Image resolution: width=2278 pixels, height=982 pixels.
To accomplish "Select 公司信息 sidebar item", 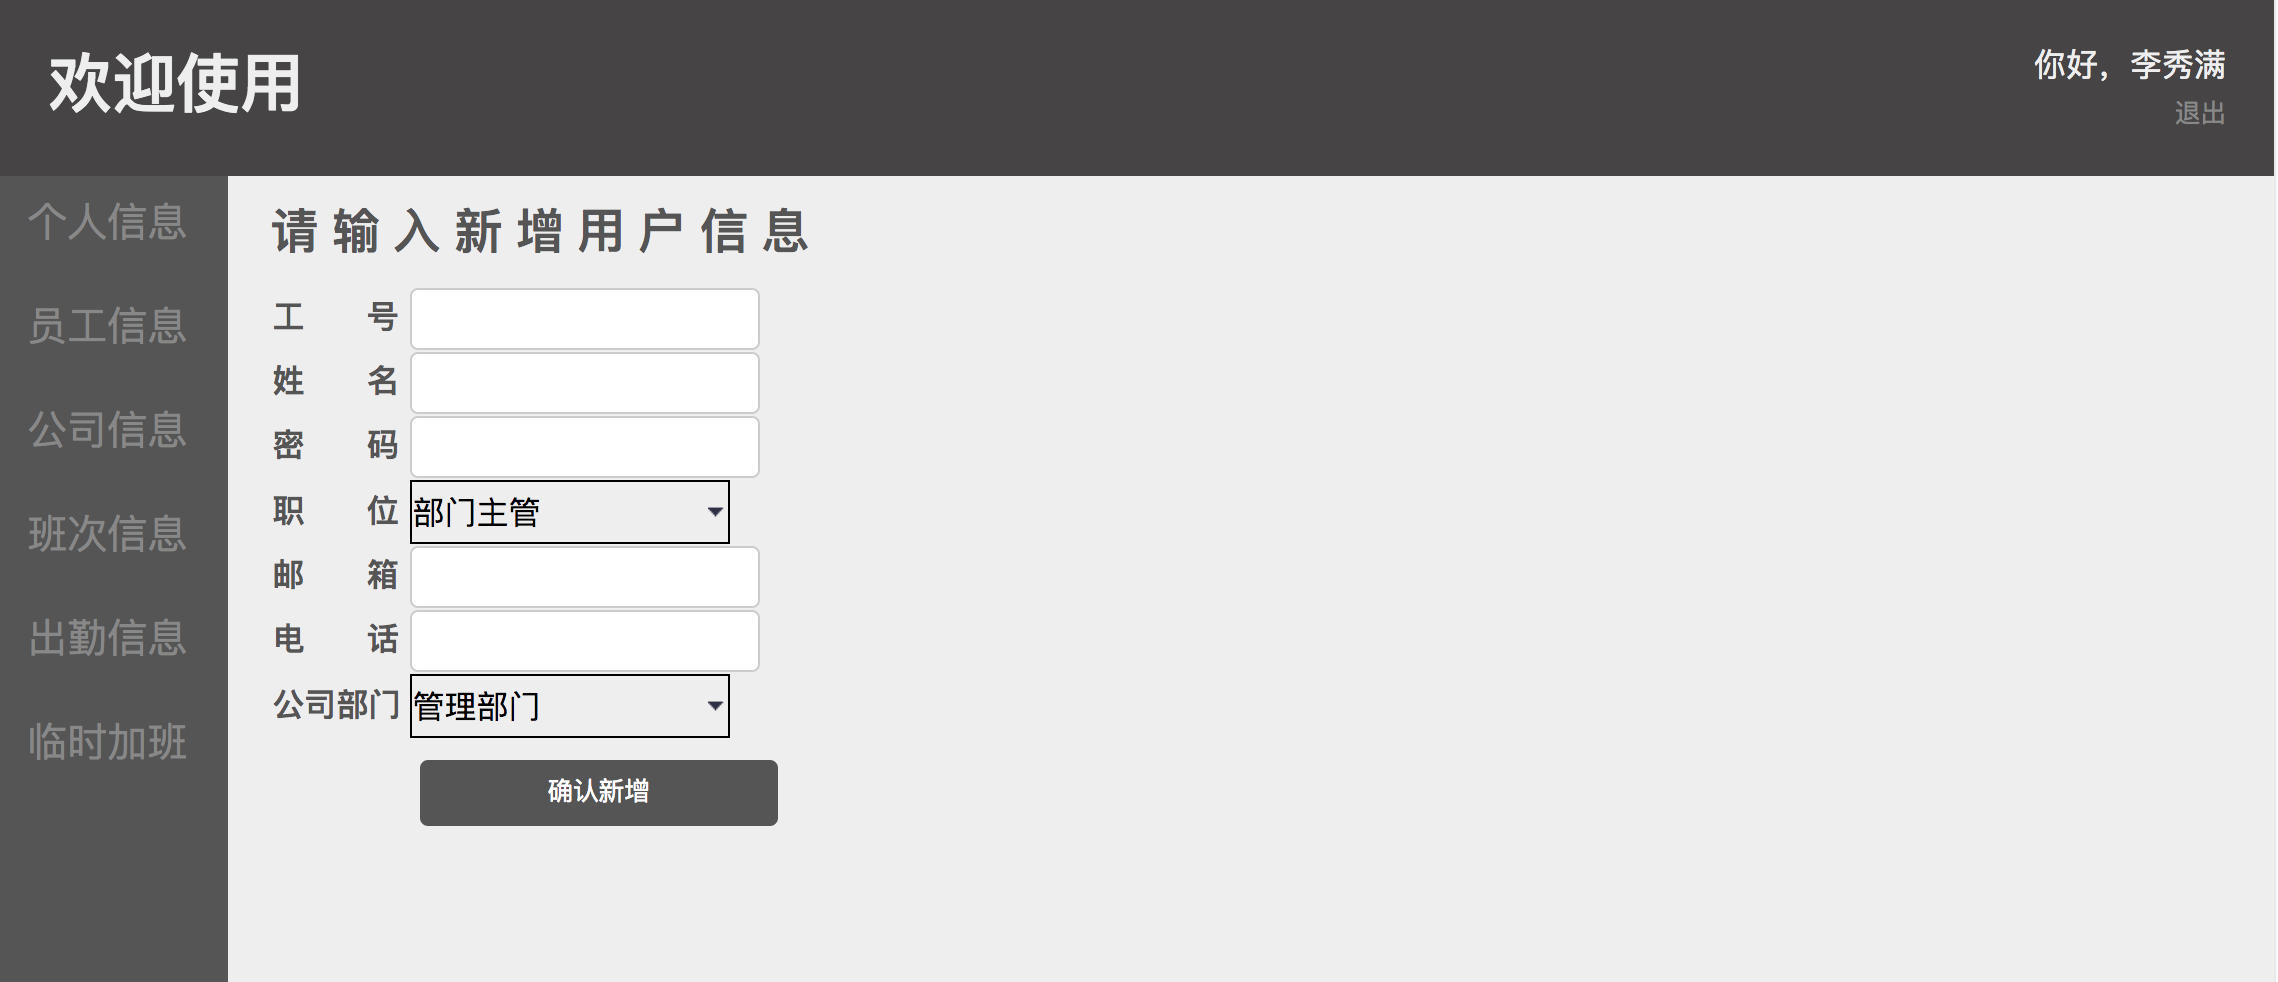I will (x=107, y=430).
